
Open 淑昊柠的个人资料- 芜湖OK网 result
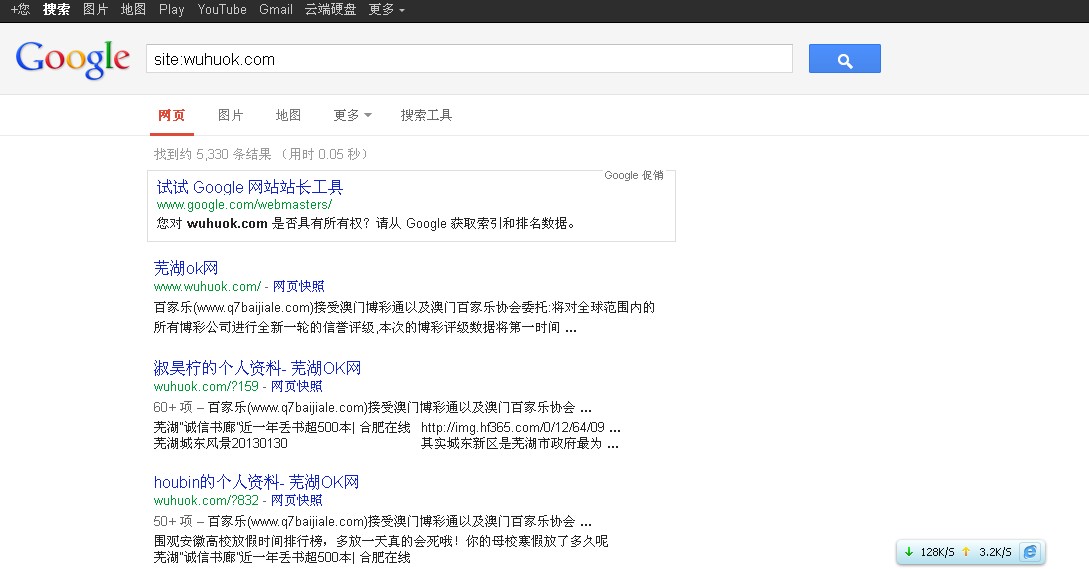(x=258, y=368)
